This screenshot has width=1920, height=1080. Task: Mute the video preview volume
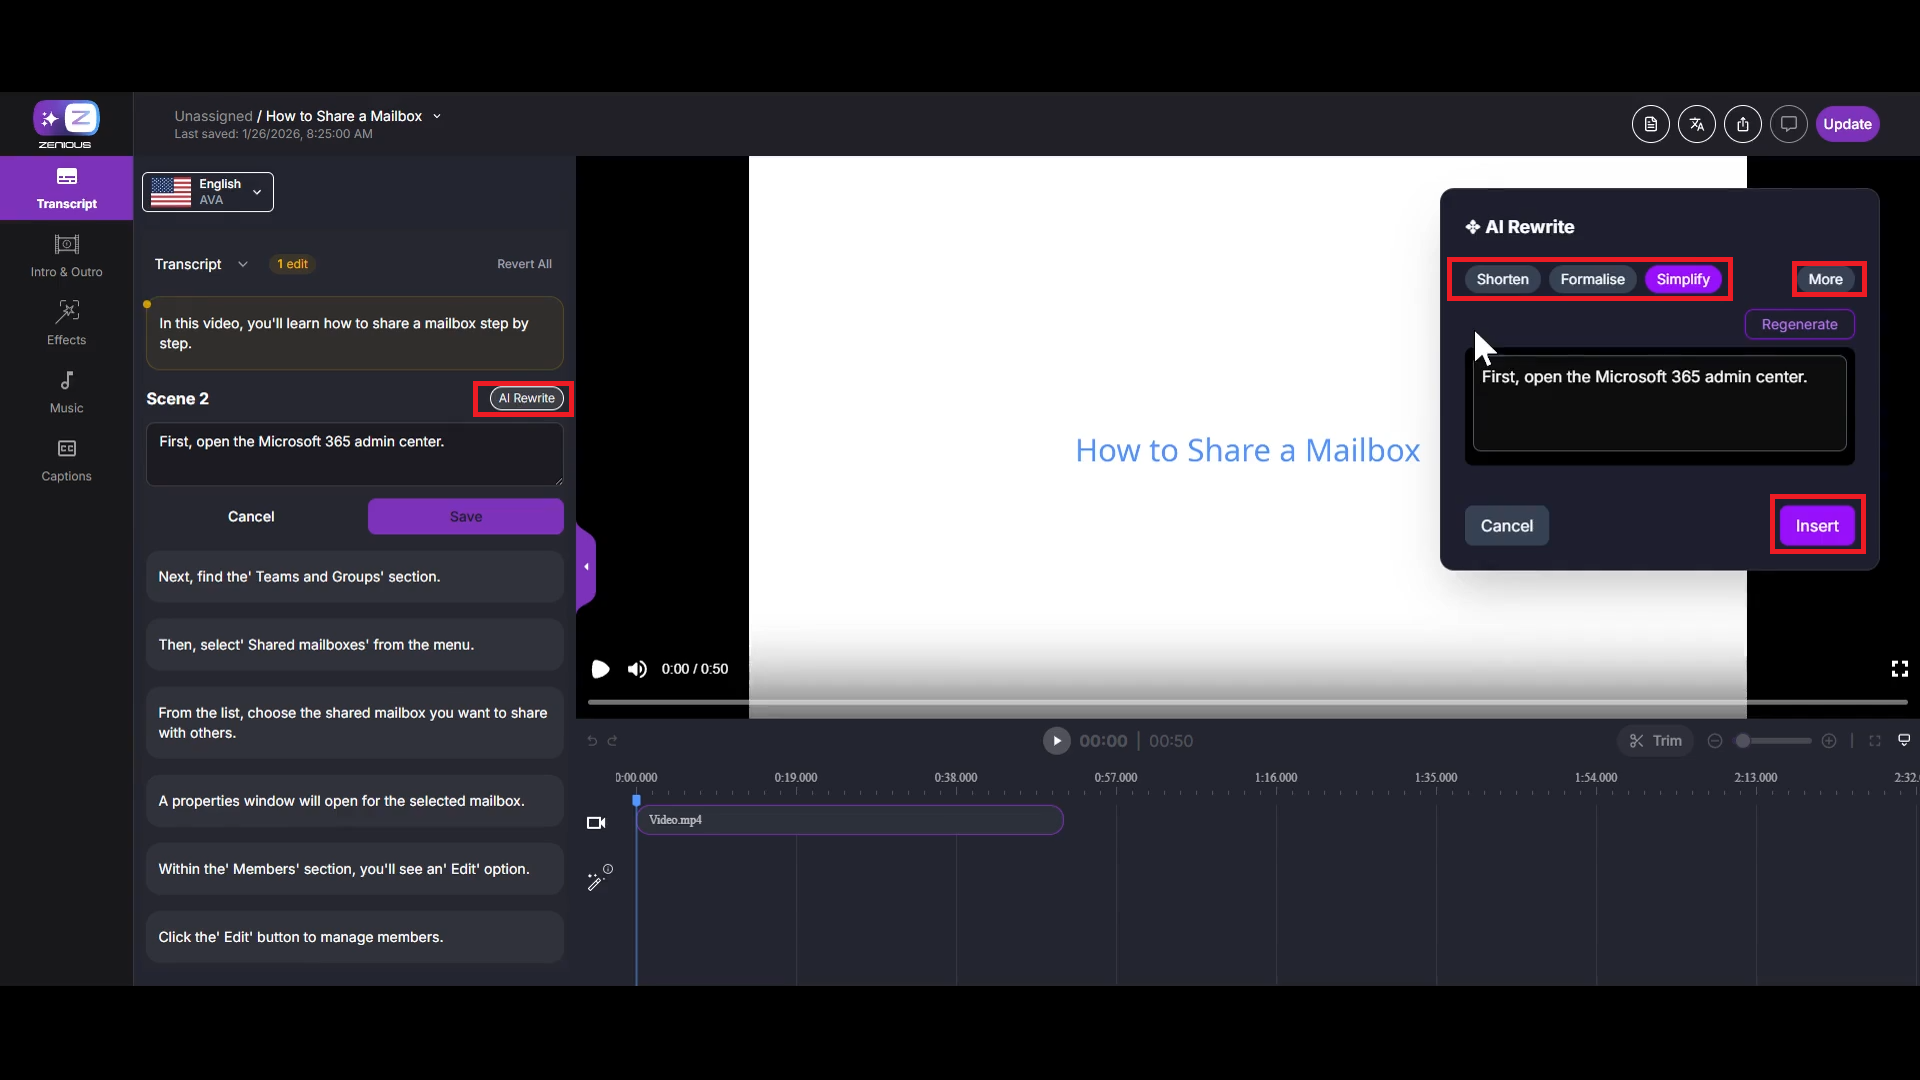point(637,669)
